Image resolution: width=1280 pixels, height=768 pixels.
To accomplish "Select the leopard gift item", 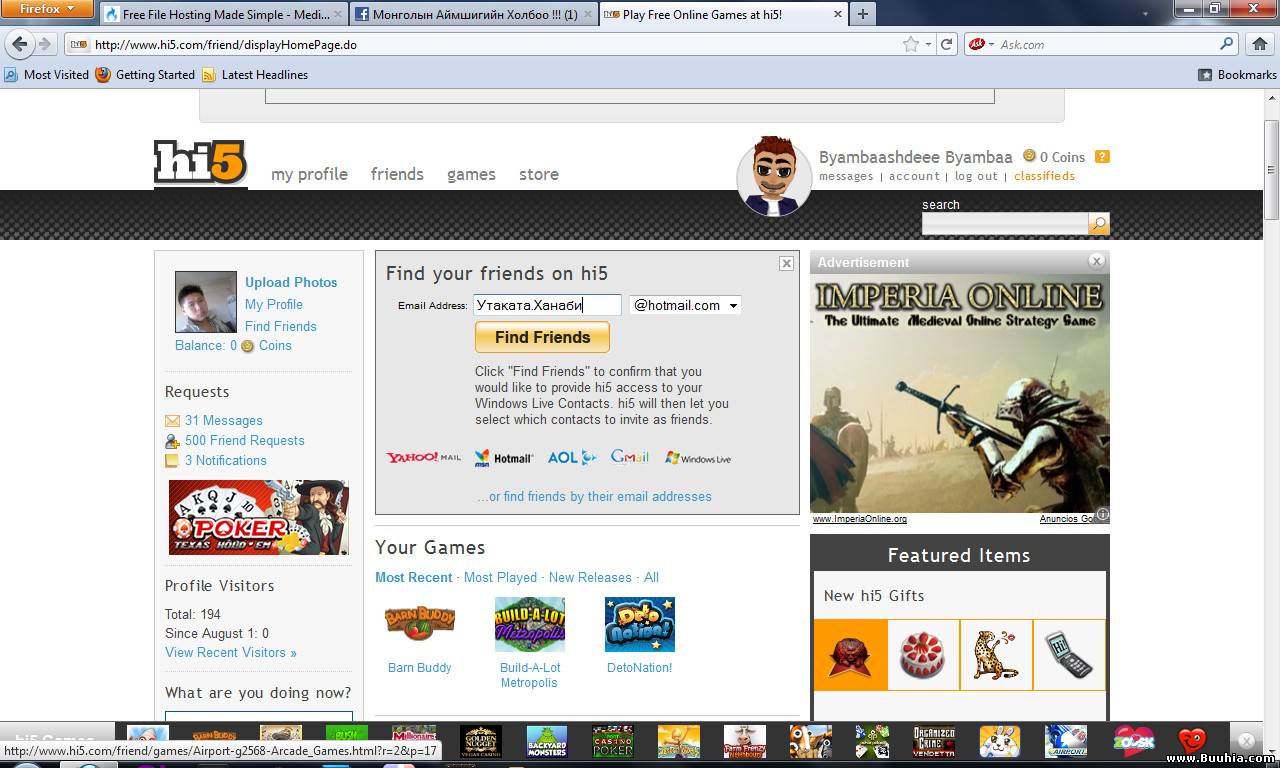I will tap(996, 655).
